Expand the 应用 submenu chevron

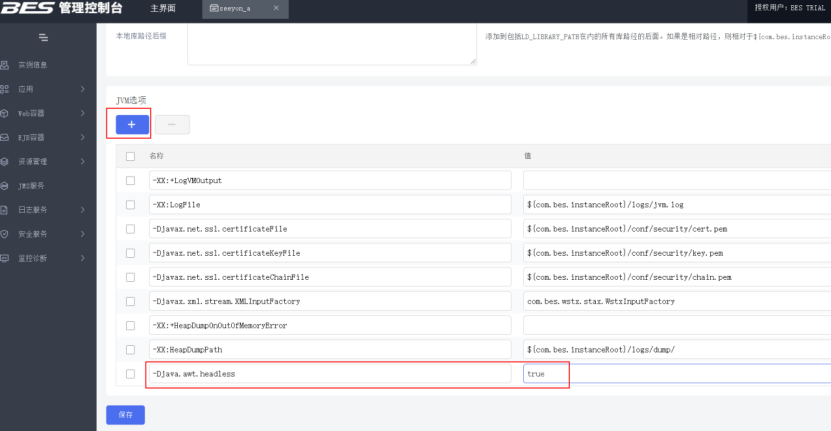82,89
